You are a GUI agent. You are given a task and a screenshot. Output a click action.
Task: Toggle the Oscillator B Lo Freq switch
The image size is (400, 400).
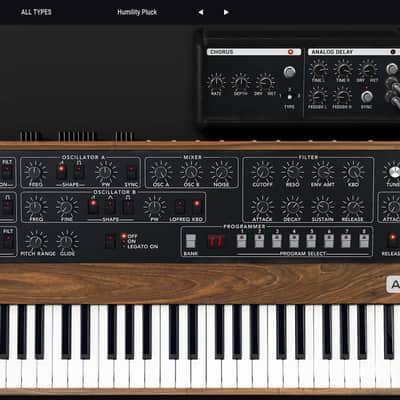pos(180,207)
